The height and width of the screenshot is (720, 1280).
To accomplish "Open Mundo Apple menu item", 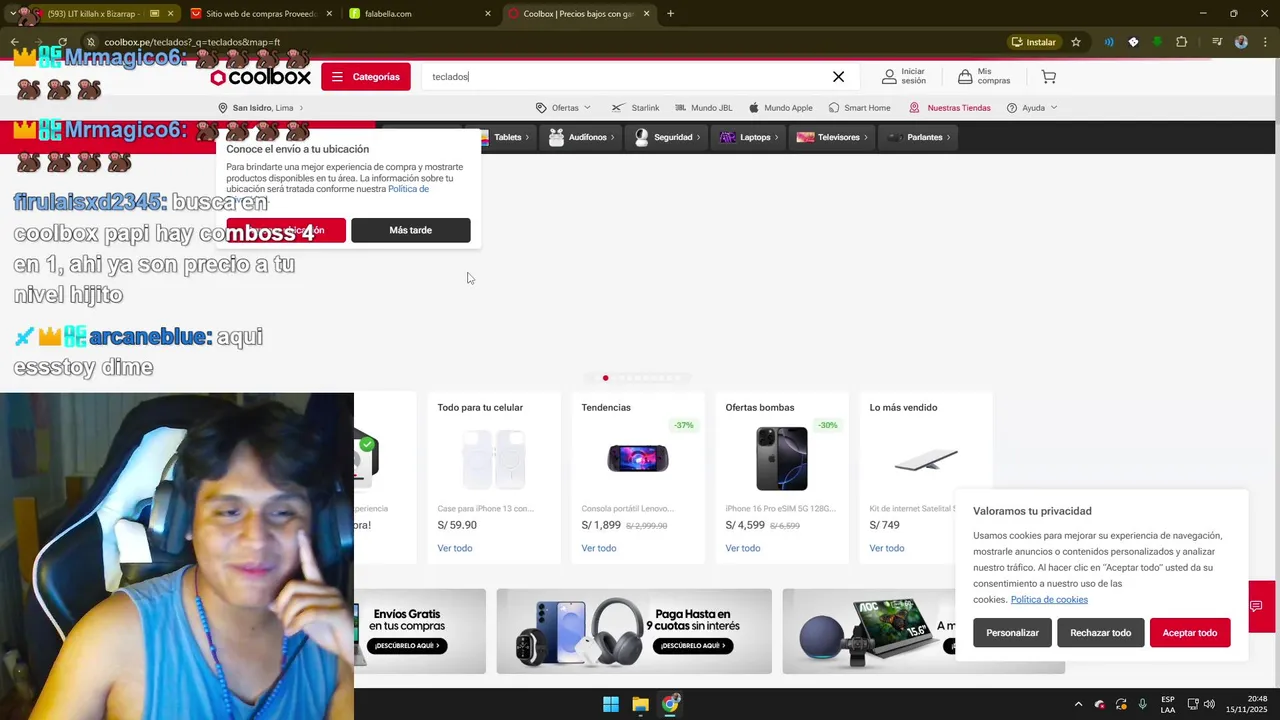I will click(x=780, y=108).
